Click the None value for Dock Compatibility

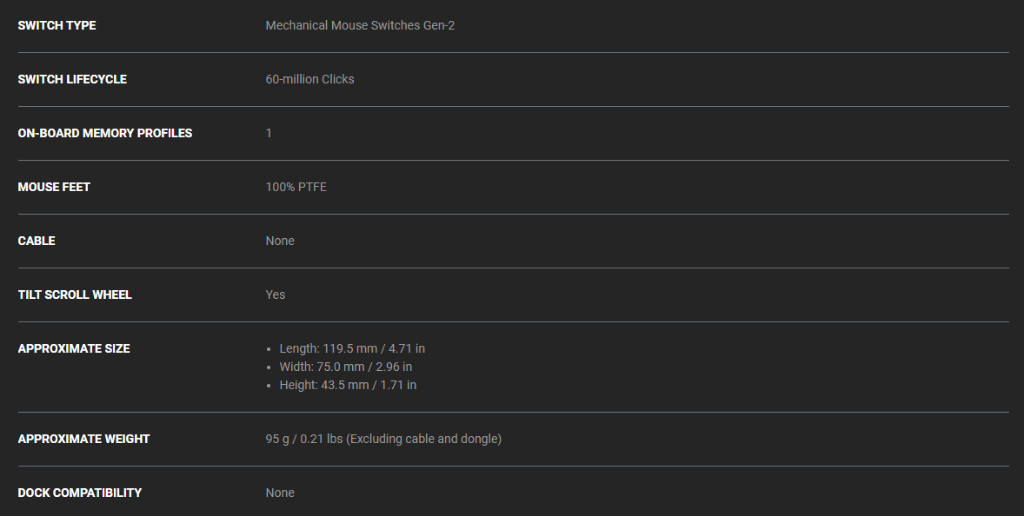pyautogui.click(x=280, y=493)
